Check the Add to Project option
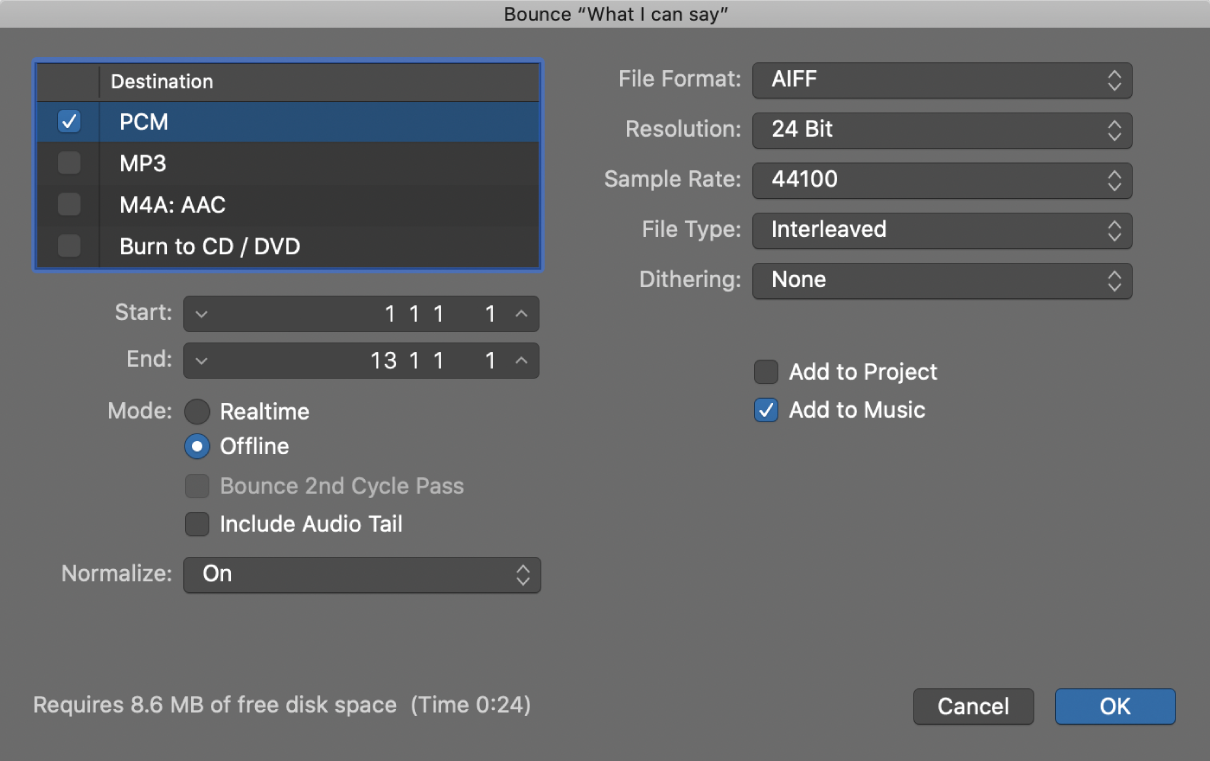The height and width of the screenshot is (761, 1210). pyautogui.click(x=765, y=371)
